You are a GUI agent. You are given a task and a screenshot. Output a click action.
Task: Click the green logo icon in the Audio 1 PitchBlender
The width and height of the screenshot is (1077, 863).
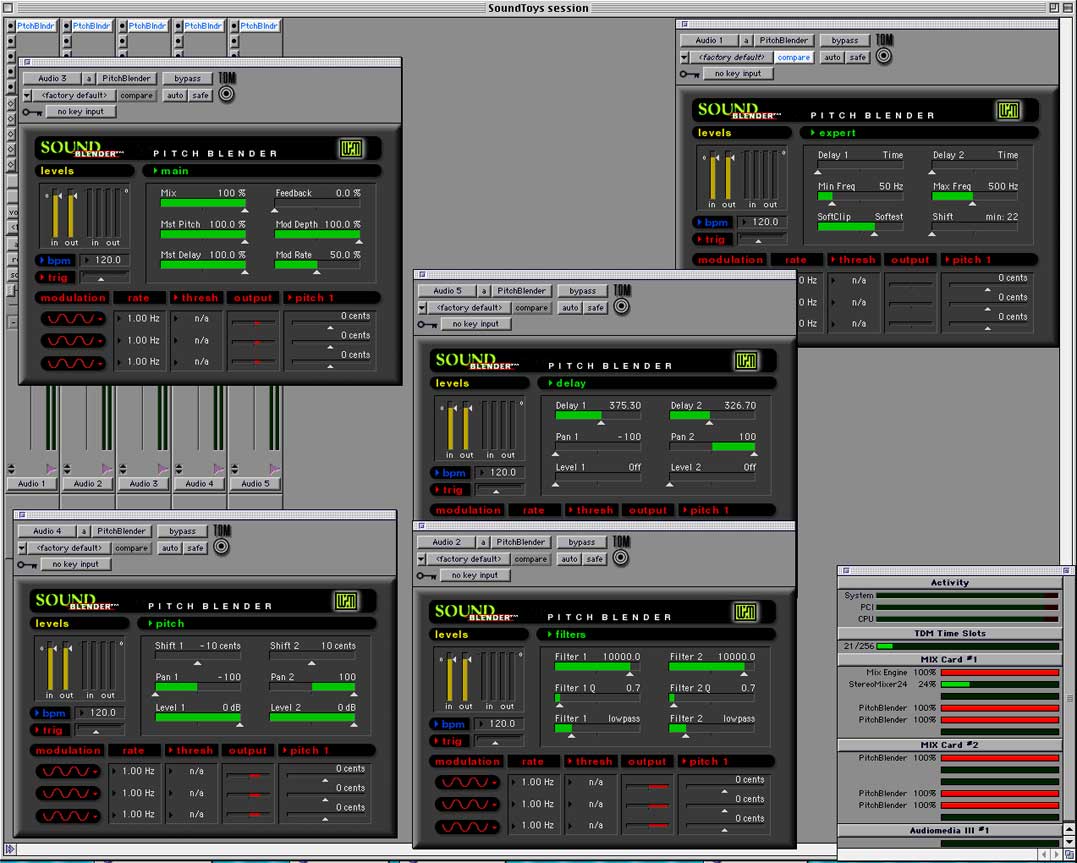click(x=1008, y=110)
